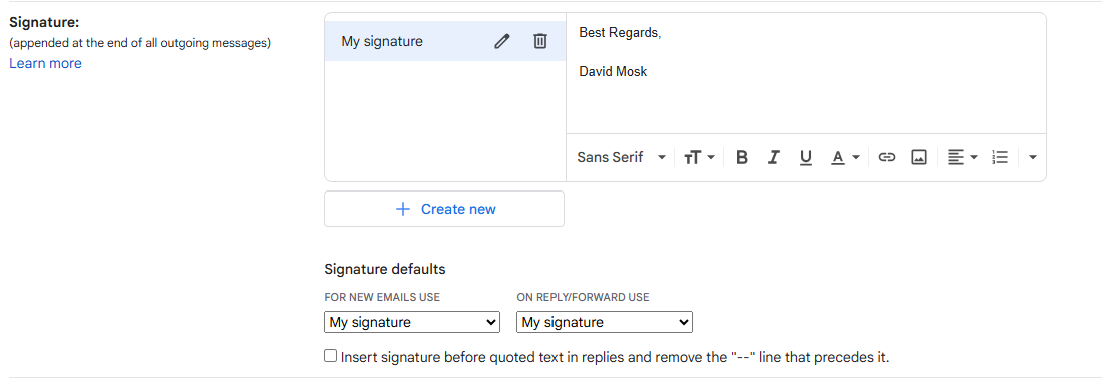The width and height of the screenshot is (1102, 378).
Task: Open 'On reply/forward use' signature dropdown
Action: pos(604,322)
